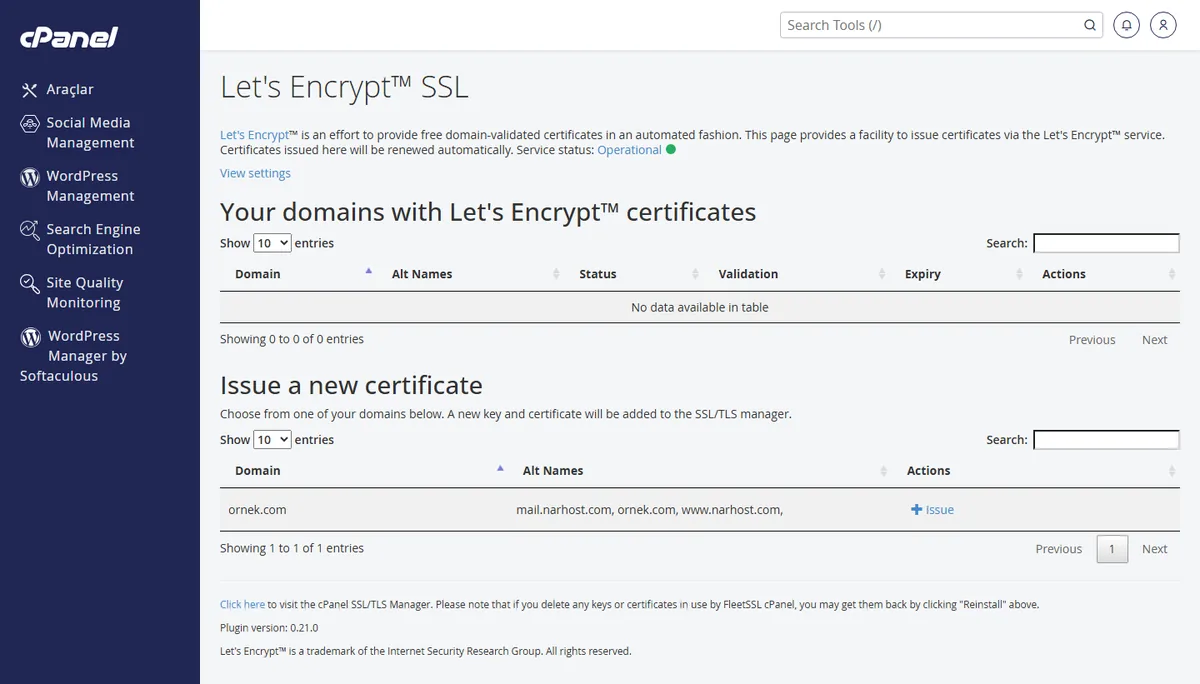Click 'Showing 1 to 1 of 1 entries' text
Image resolution: width=1200 pixels, height=684 pixels.
click(x=292, y=549)
